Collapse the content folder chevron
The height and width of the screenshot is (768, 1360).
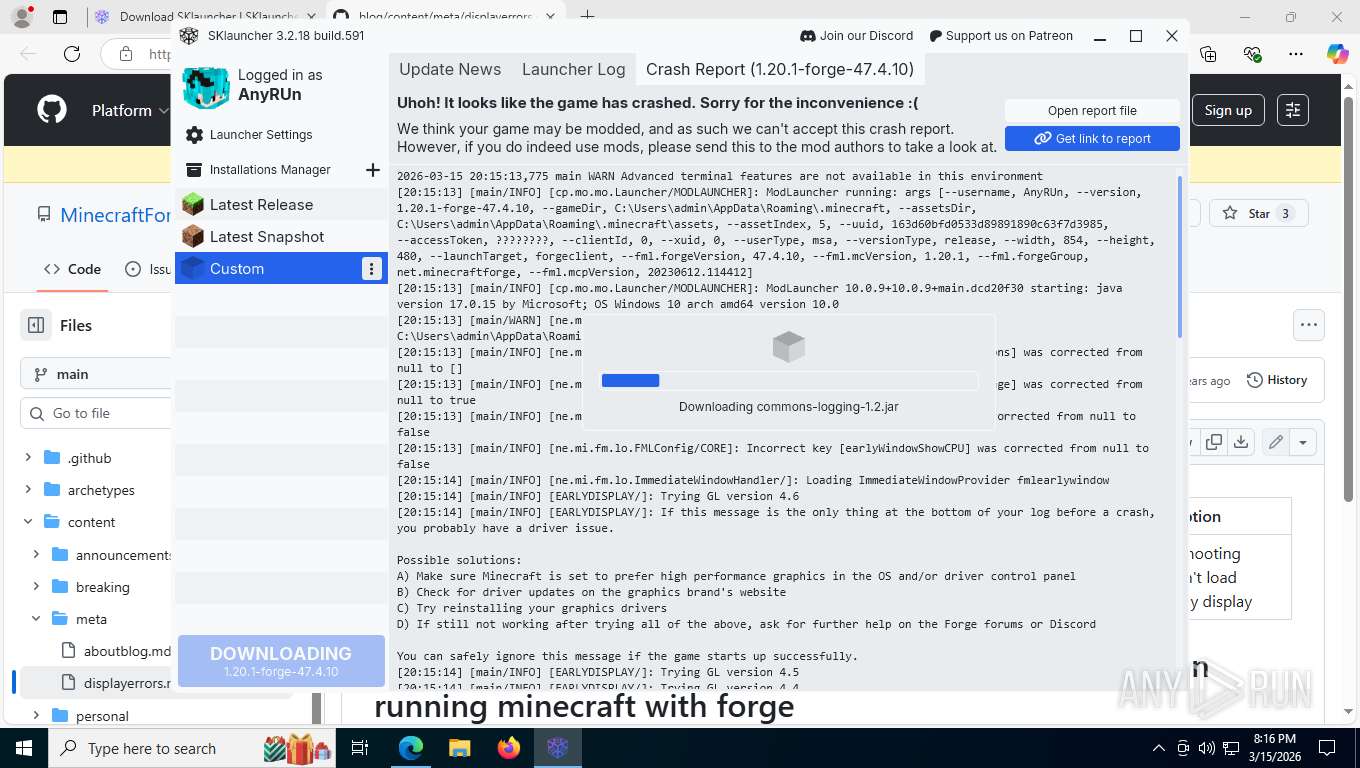tap(28, 522)
